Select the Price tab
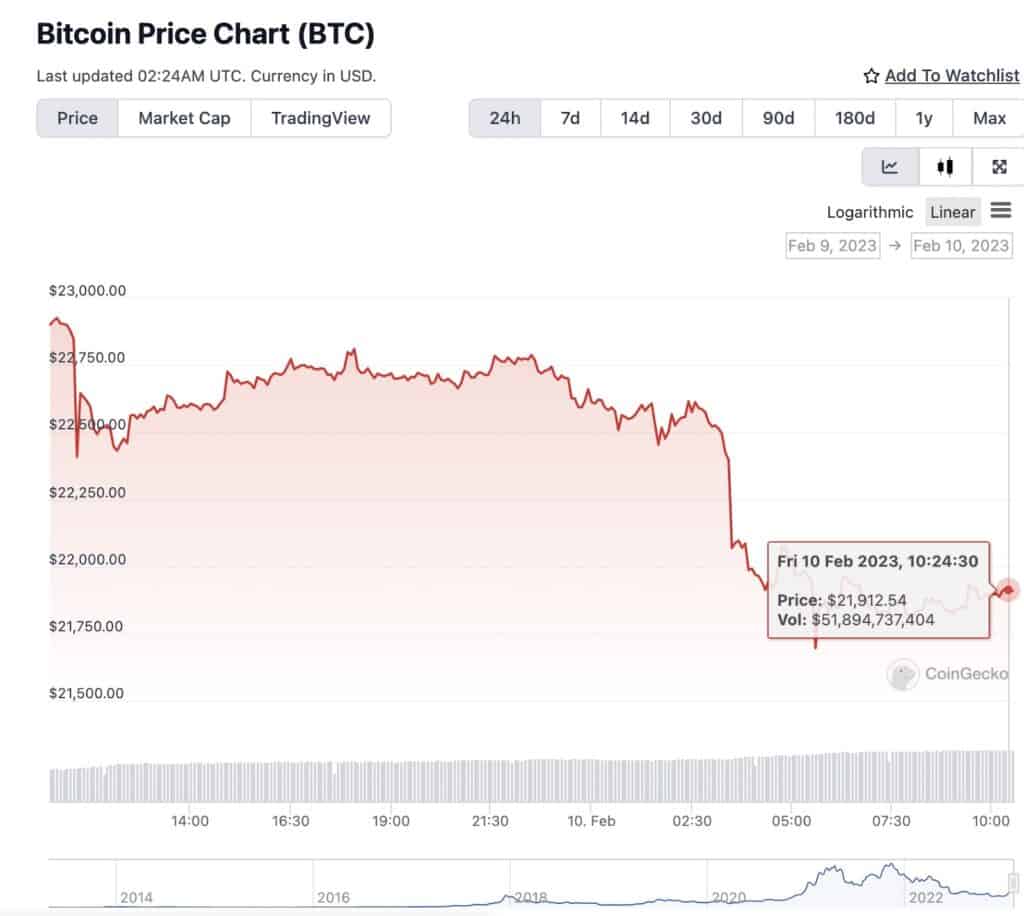The image size is (1024, 916). pos(77,118)
